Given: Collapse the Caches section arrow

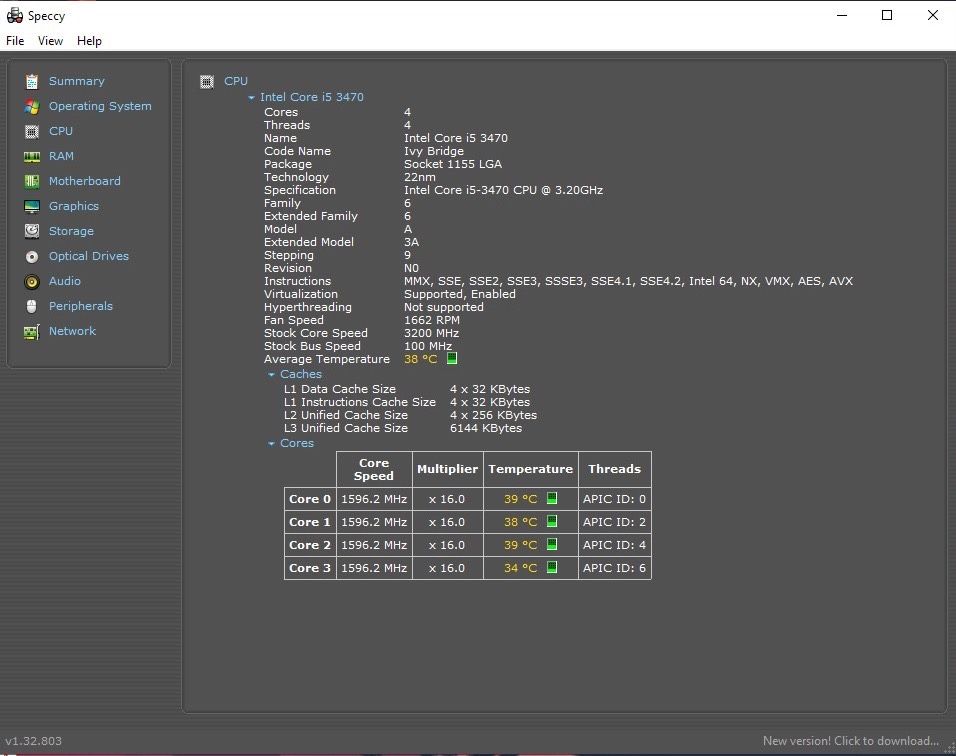Looking at the screenshot, I should click(x=271, y=374).
